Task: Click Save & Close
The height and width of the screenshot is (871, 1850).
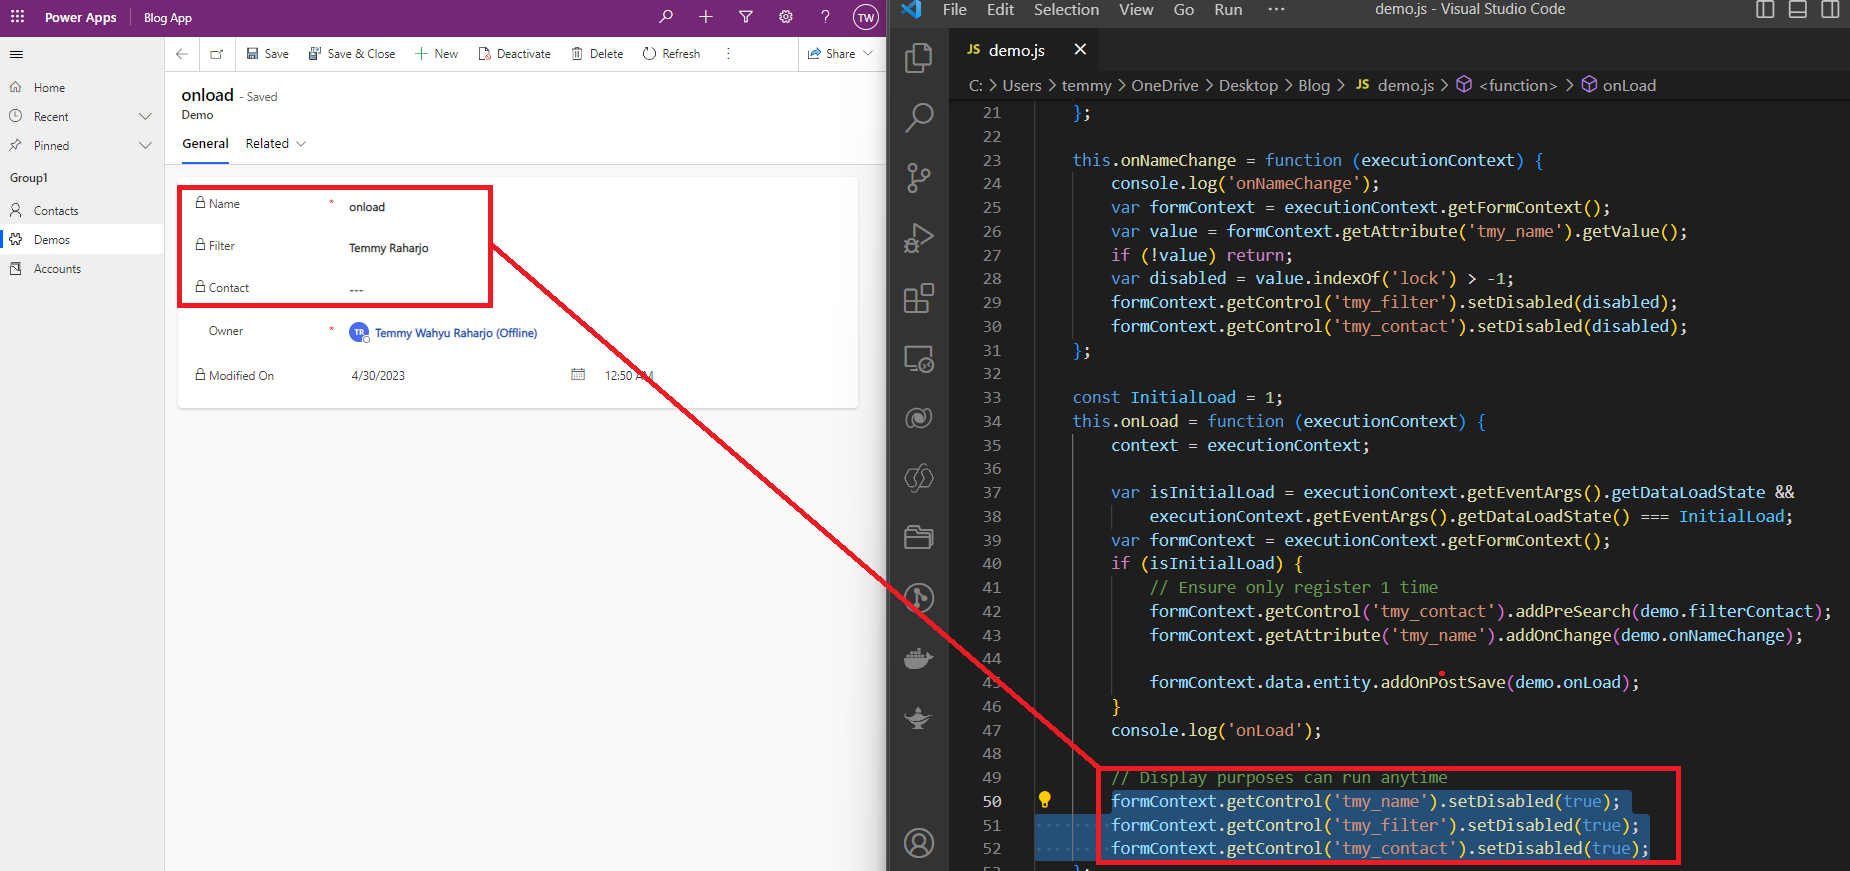Action: point(352,54)
